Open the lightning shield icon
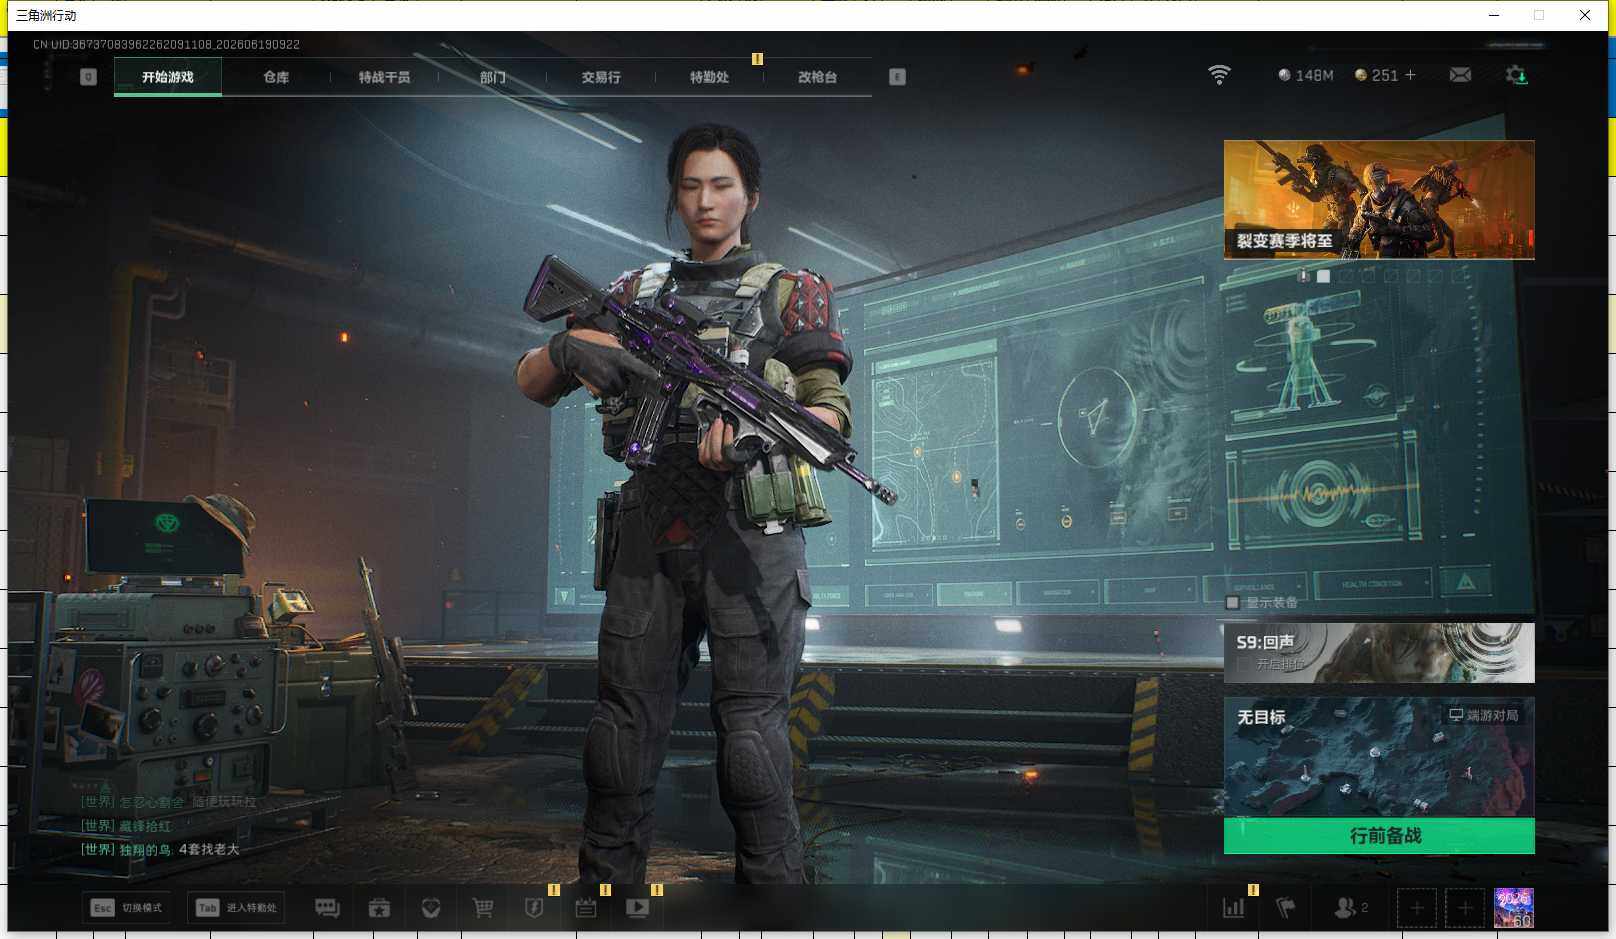Viewport: 1616px width, 939px height. 534,908
